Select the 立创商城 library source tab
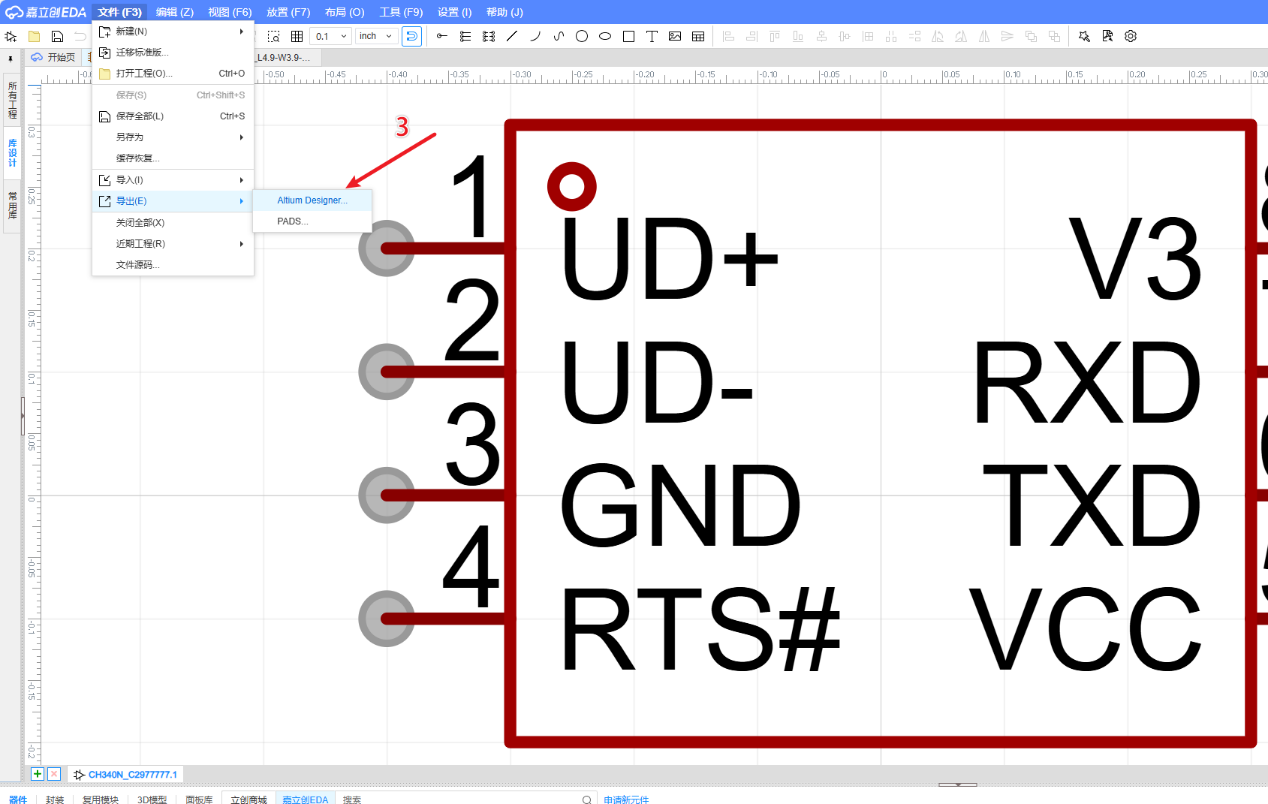This screenshot has width=1268, height=804. [249, 799]
